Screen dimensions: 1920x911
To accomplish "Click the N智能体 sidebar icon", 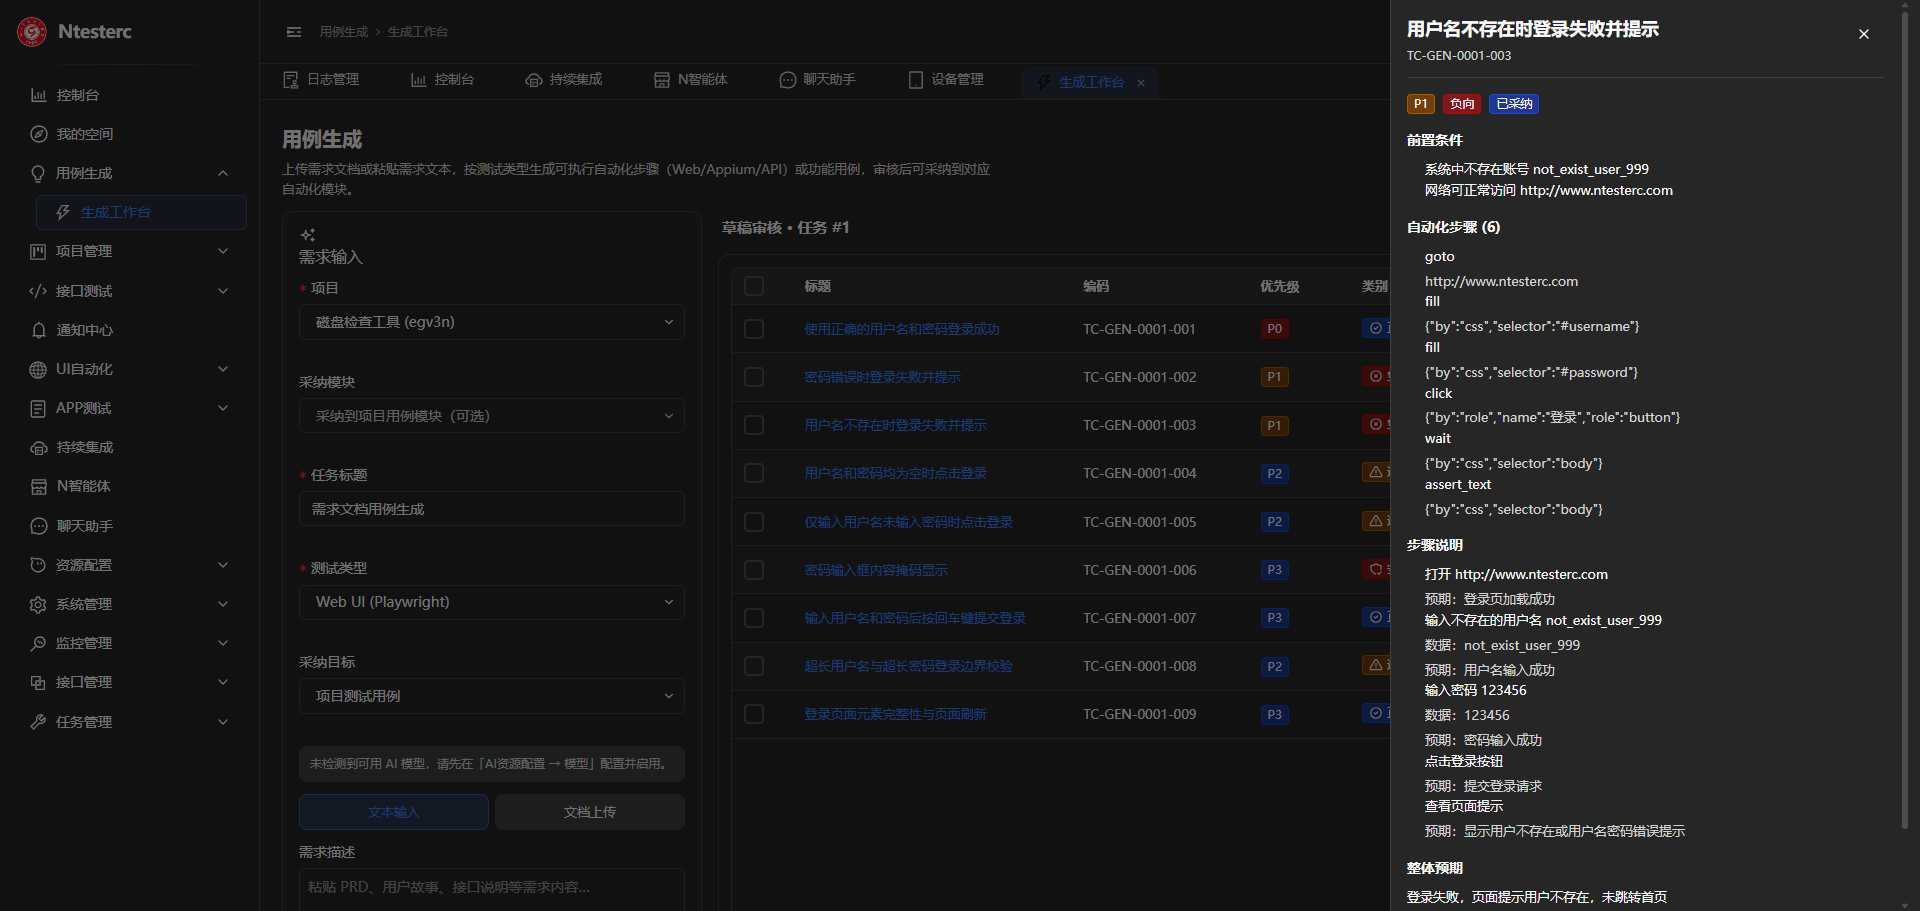I will click(x=39, y=486).
